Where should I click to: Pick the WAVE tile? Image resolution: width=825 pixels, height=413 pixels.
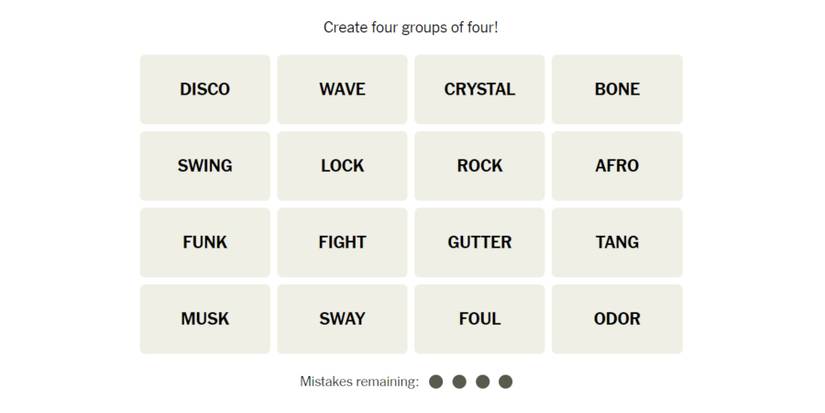tap(342, 89)
